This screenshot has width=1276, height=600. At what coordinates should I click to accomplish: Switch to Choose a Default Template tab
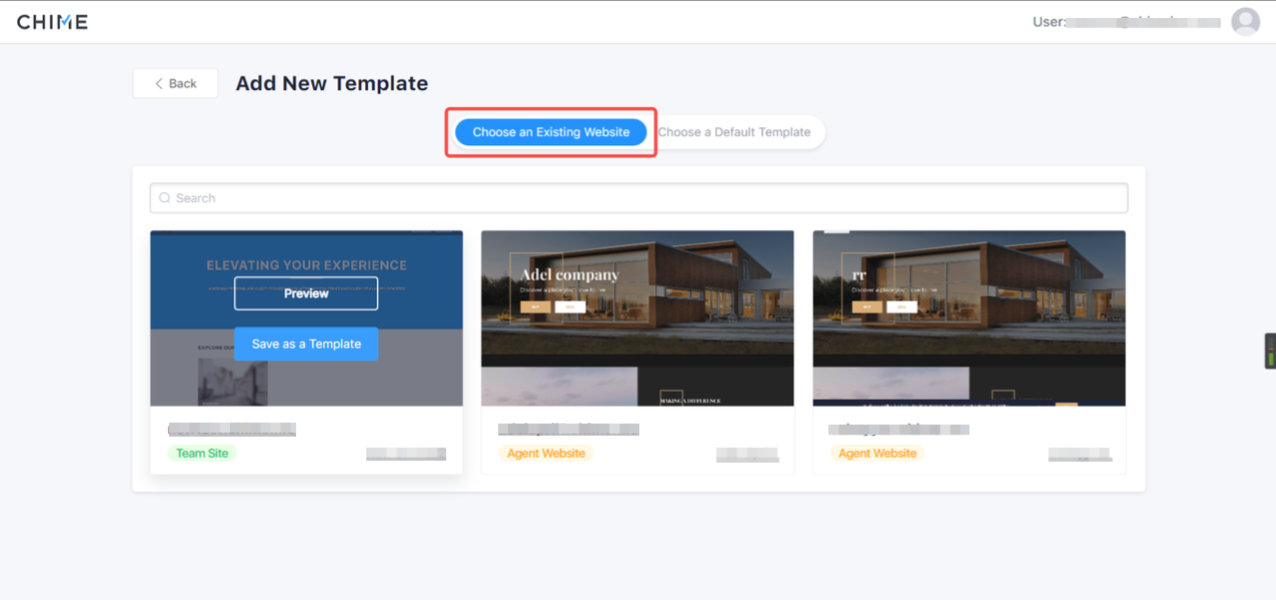(734, 132)
